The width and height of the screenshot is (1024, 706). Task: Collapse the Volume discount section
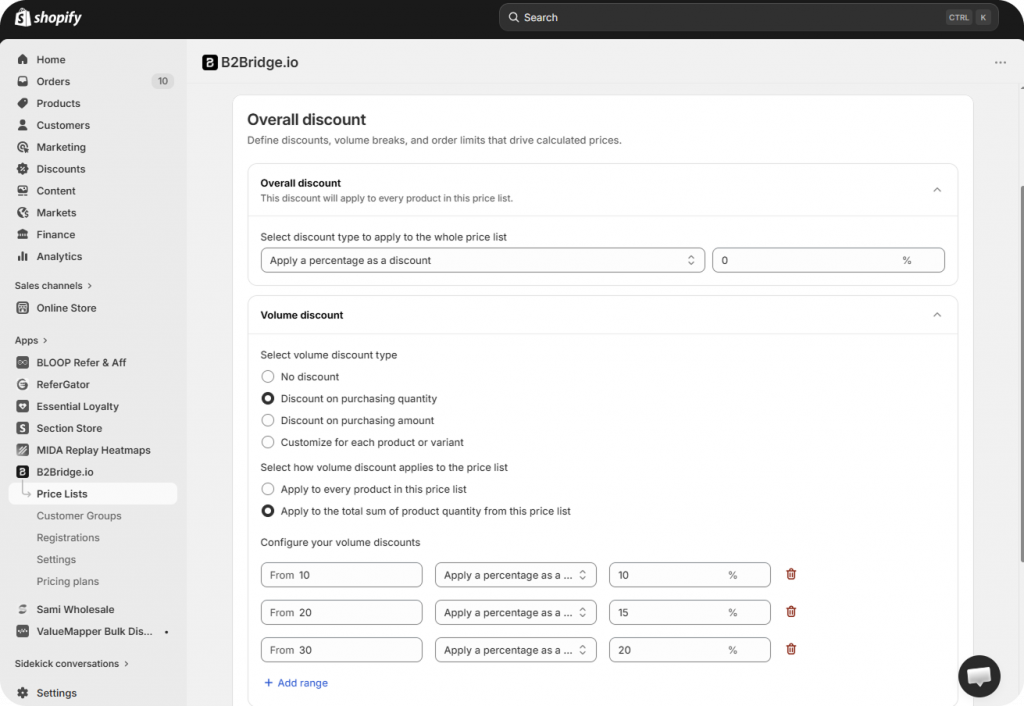click(936, 315)
